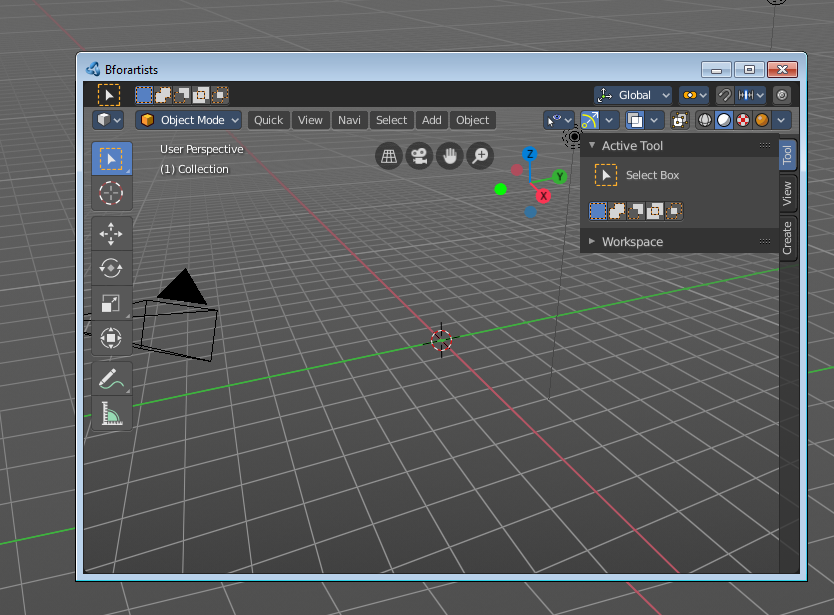The image size is (834, 615).
Task: Click the Select Box icon in top tool settings bar
Action: coord(109,95)
